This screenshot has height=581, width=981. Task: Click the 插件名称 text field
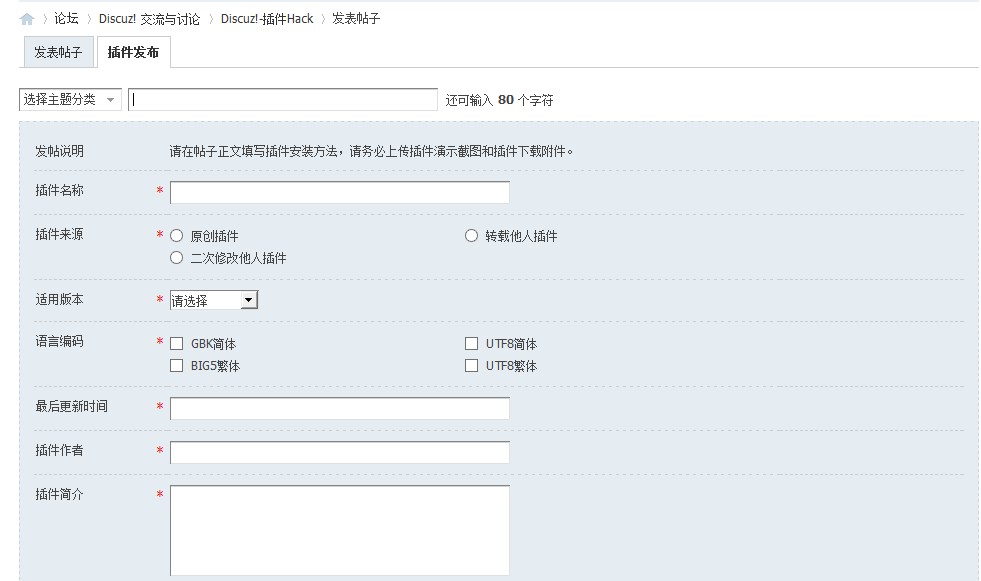tap(338, 191)
